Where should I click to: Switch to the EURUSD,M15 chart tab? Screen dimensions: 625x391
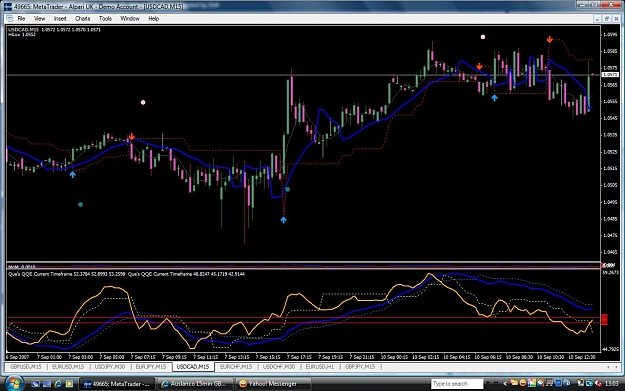point(68,367)
